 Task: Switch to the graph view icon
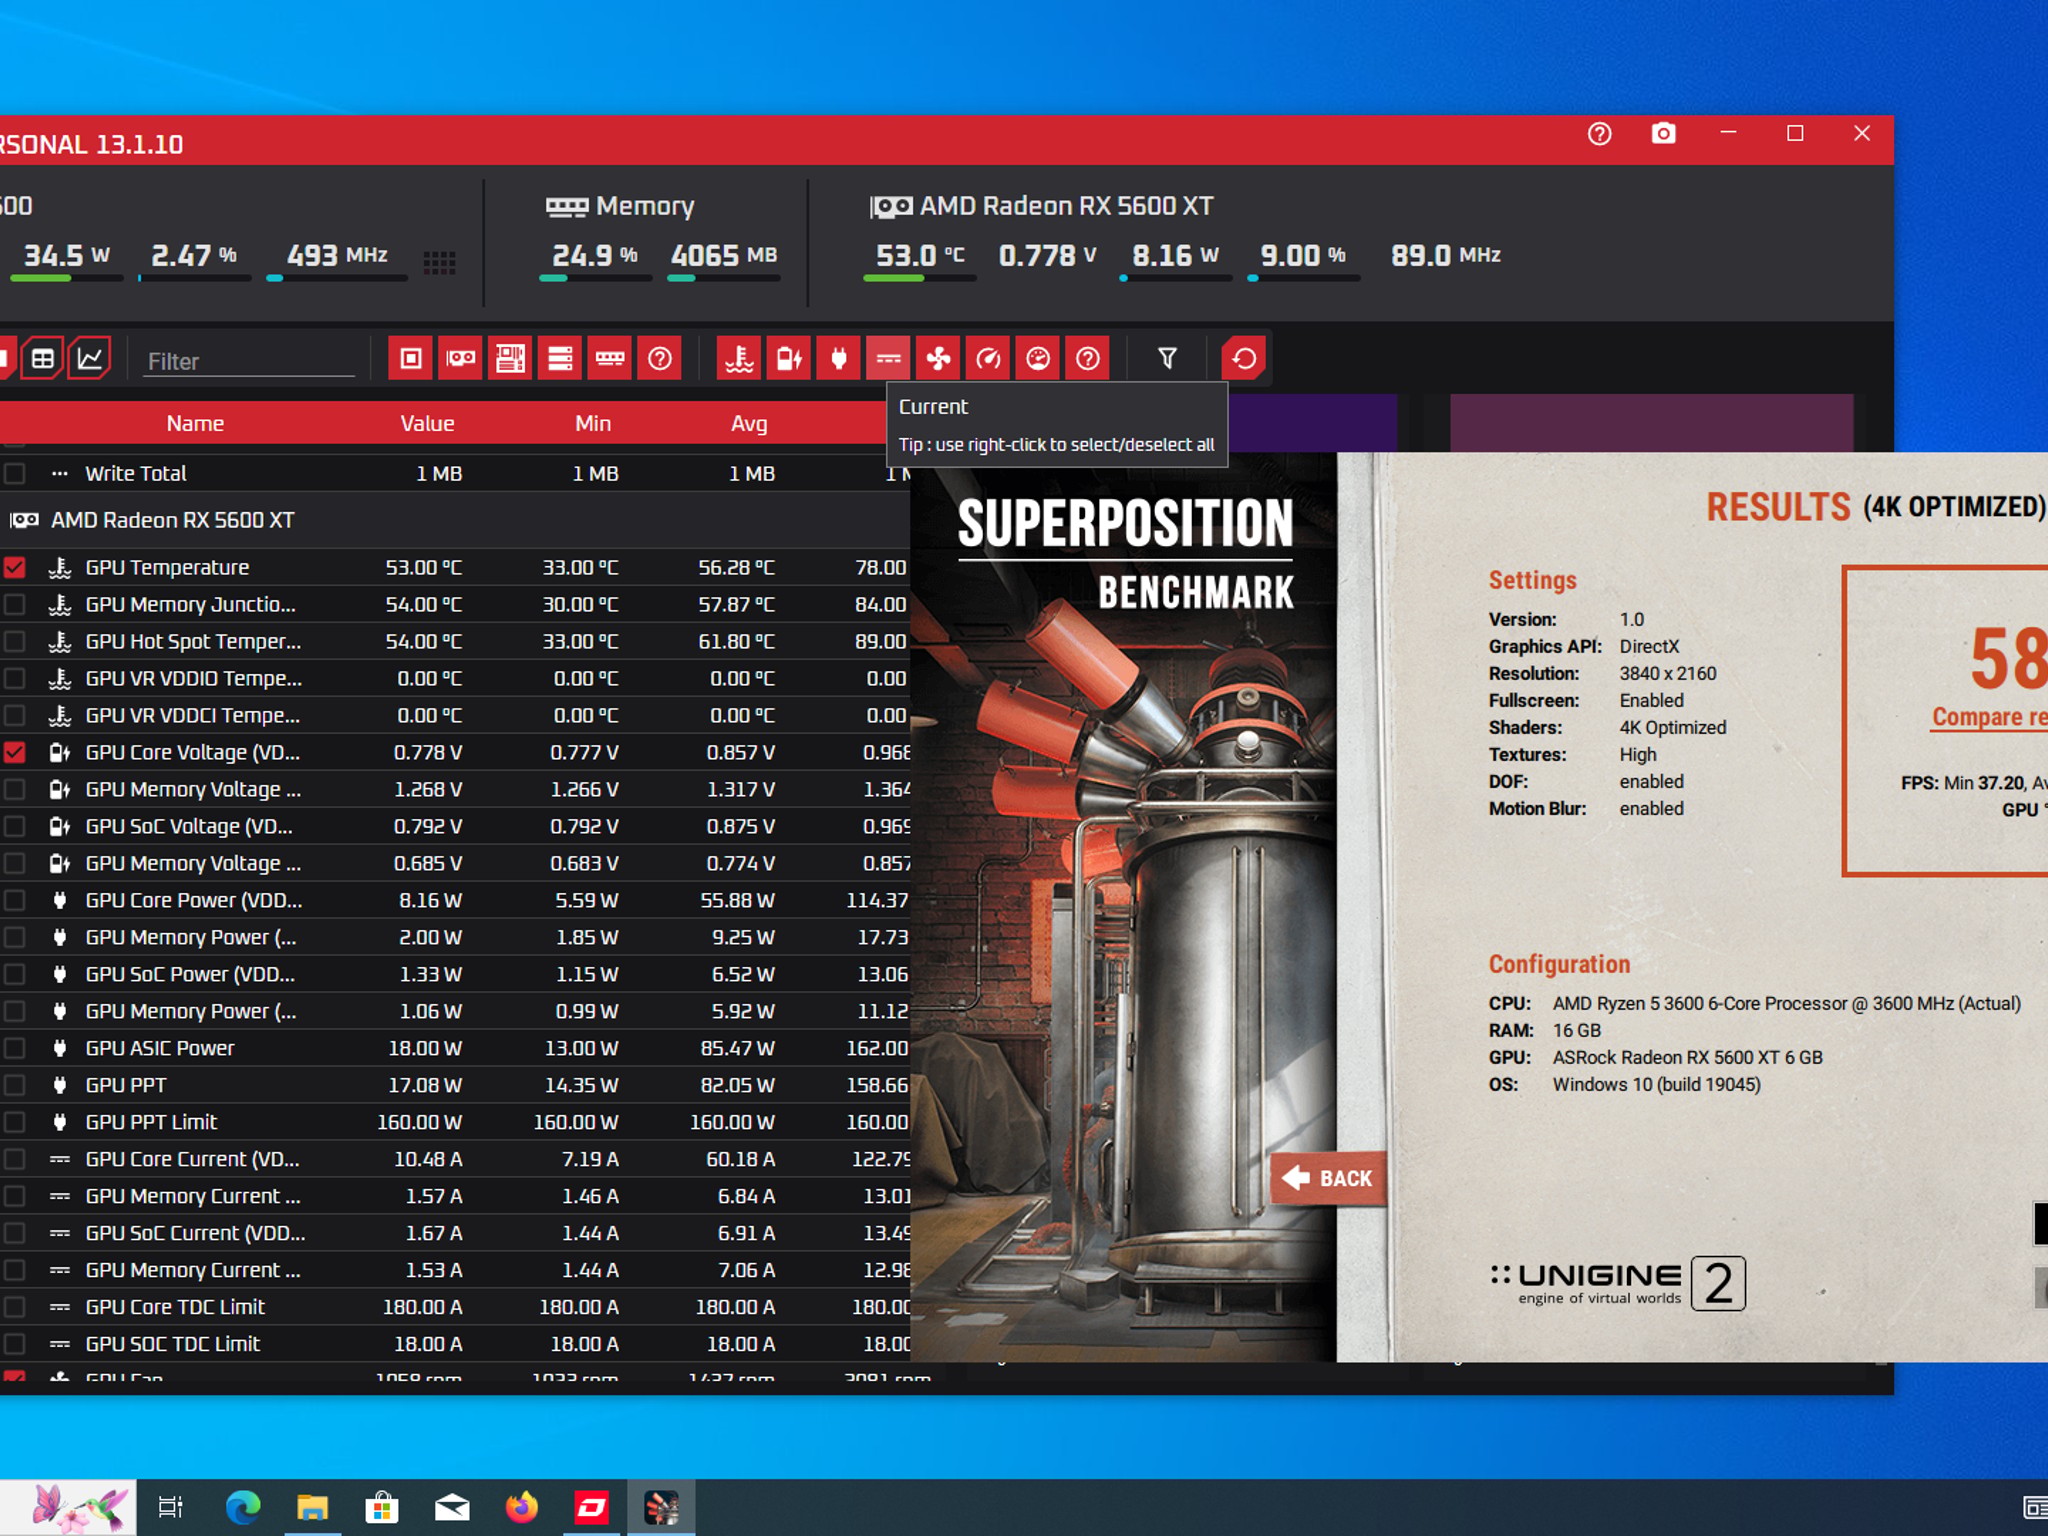tap(90, 358)
